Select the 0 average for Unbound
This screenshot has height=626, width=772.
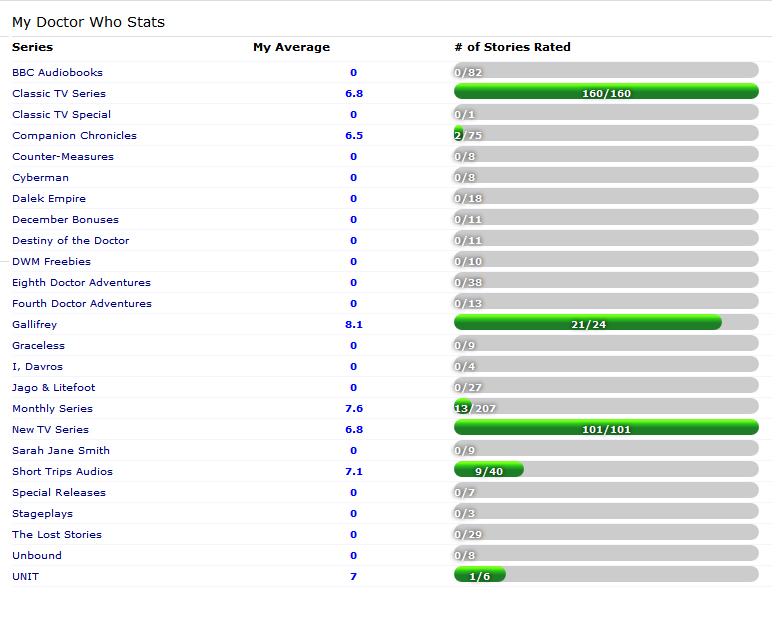(x=354, y=556)
